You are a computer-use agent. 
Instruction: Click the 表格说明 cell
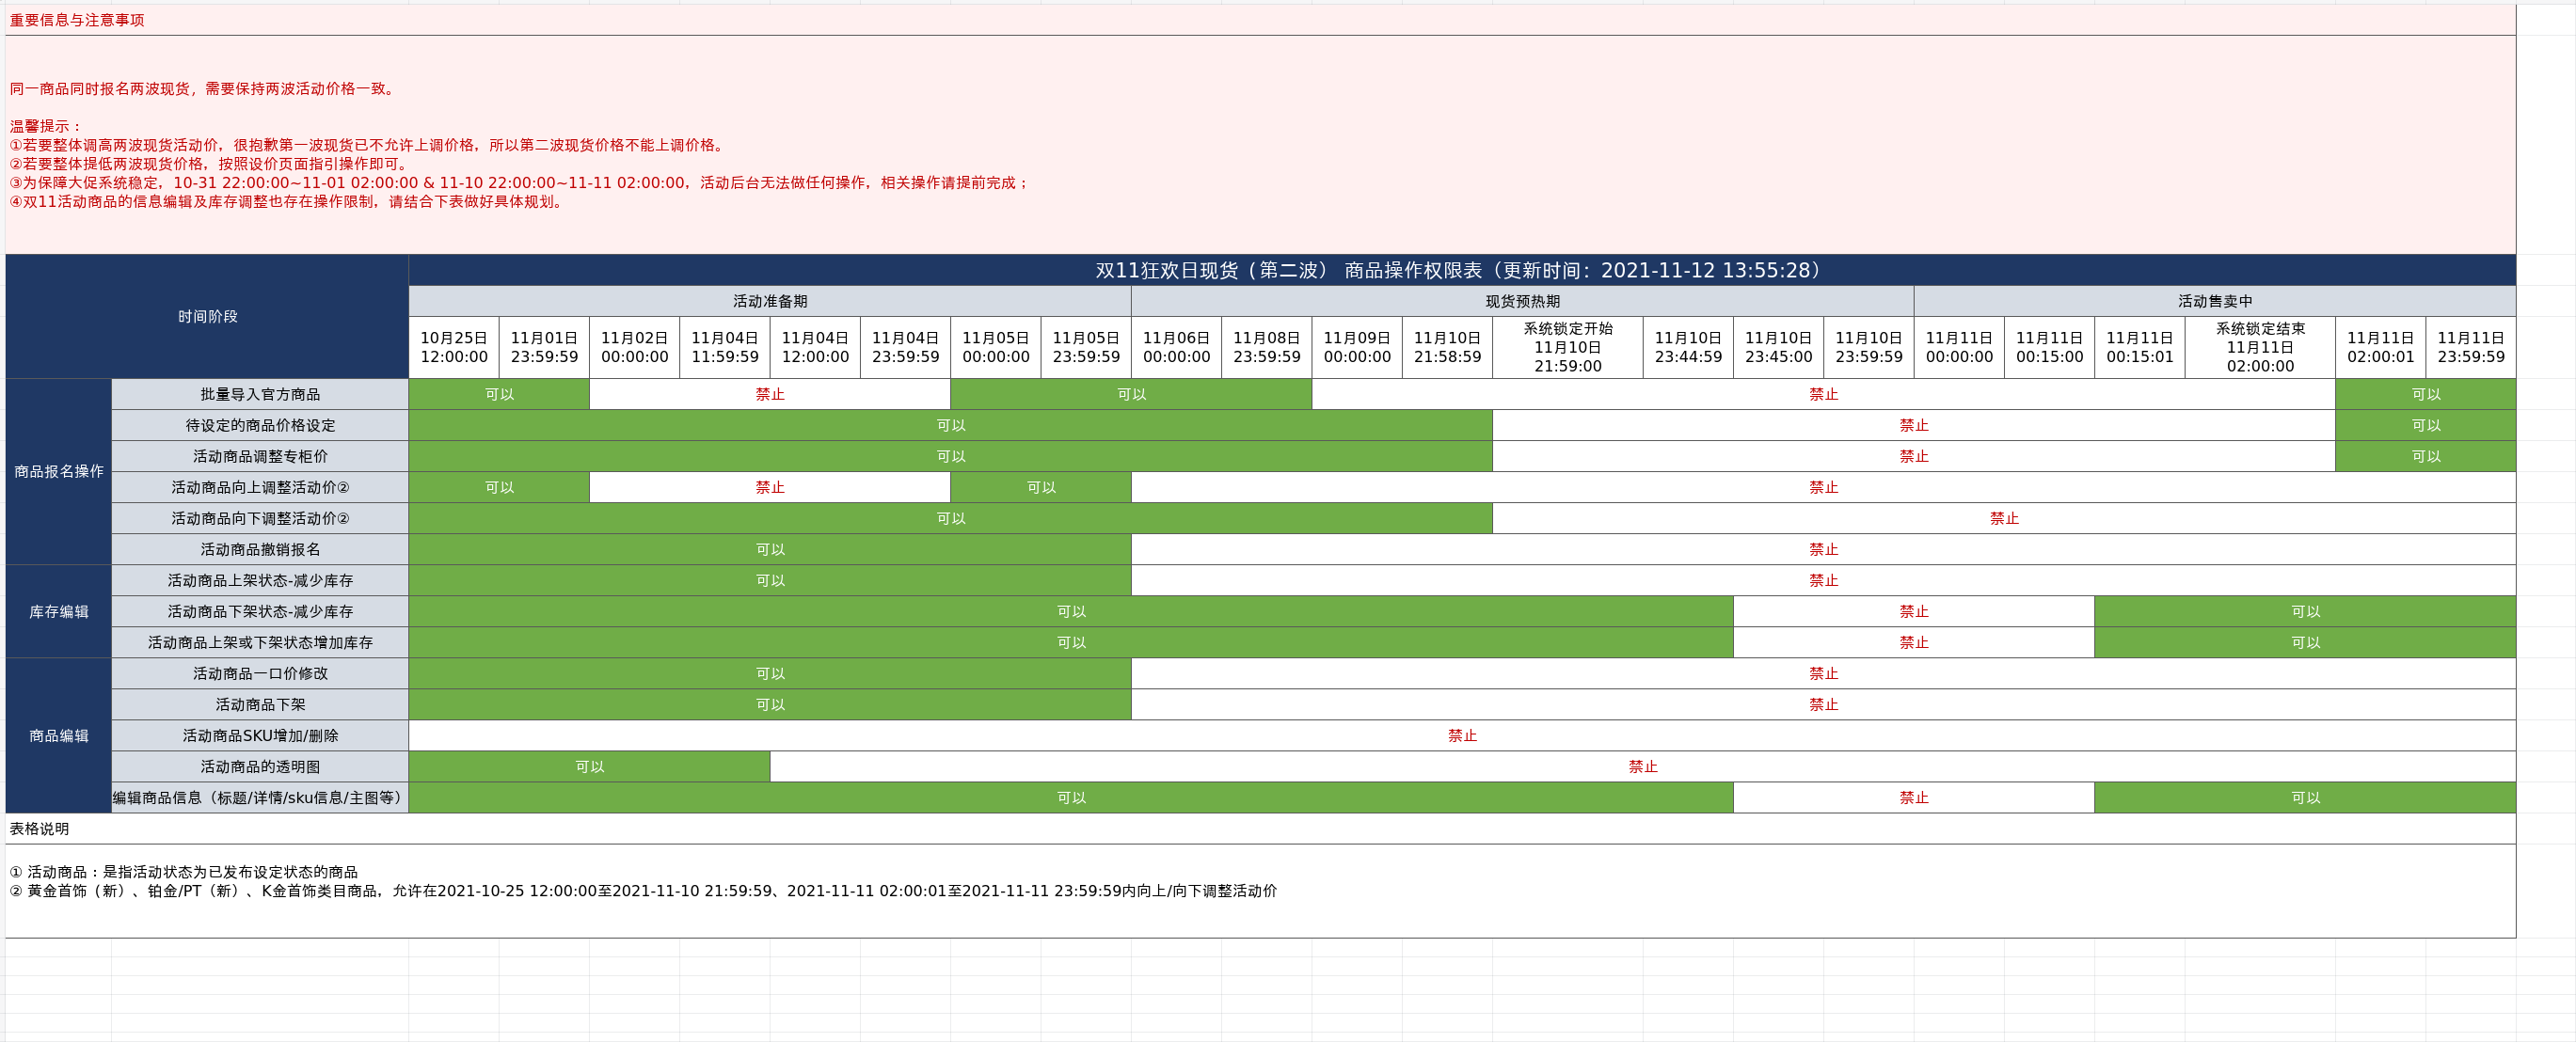(40, 828)
